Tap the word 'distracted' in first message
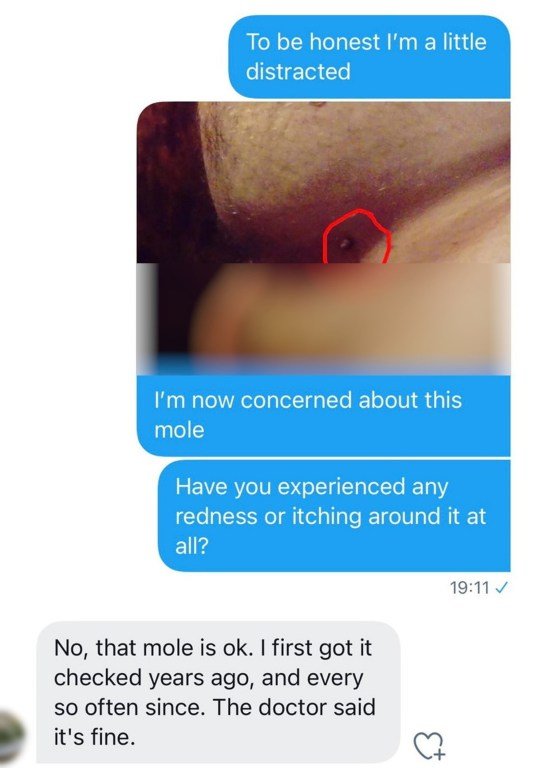The width and height of the screenshot is (540, 768). tap(298, 72)
